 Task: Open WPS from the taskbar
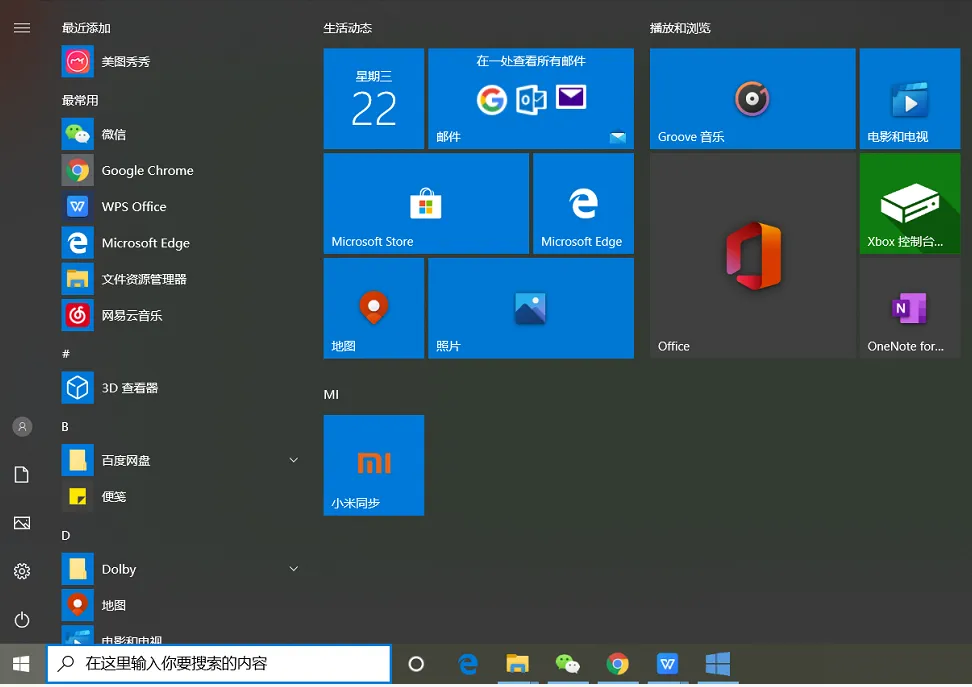pyautogui.click(x=668, y=664)
